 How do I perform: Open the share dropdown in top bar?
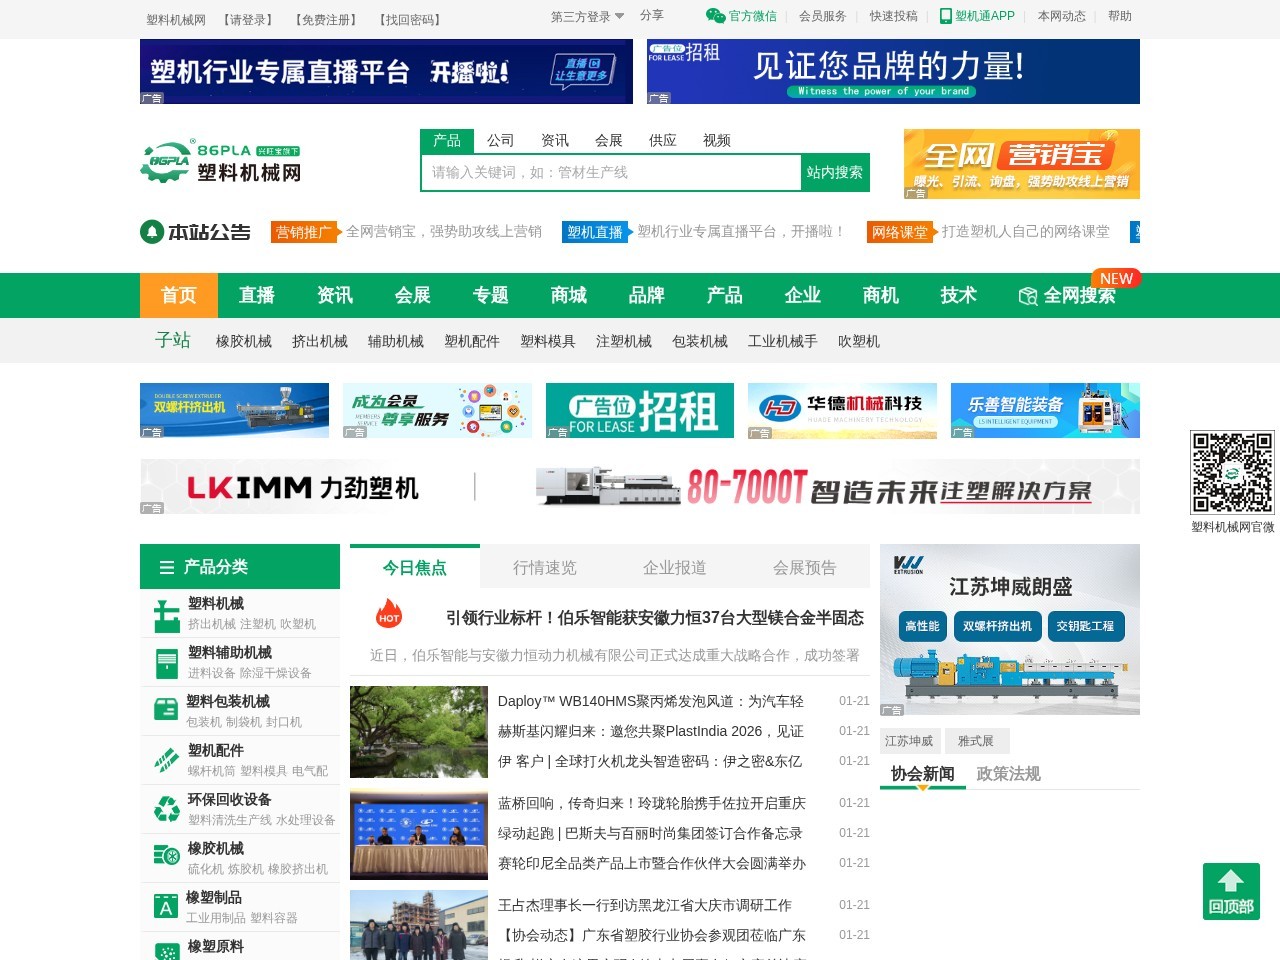point(651,16)
